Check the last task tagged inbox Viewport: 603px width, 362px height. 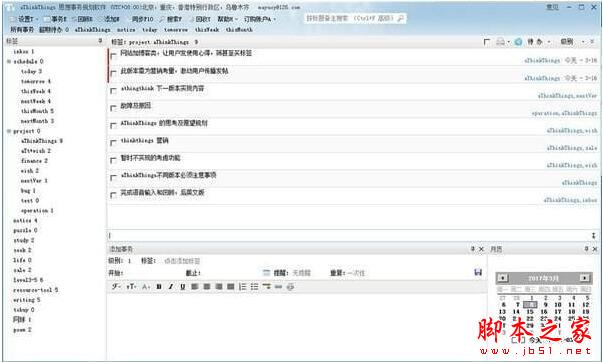[x=113, y=195]
